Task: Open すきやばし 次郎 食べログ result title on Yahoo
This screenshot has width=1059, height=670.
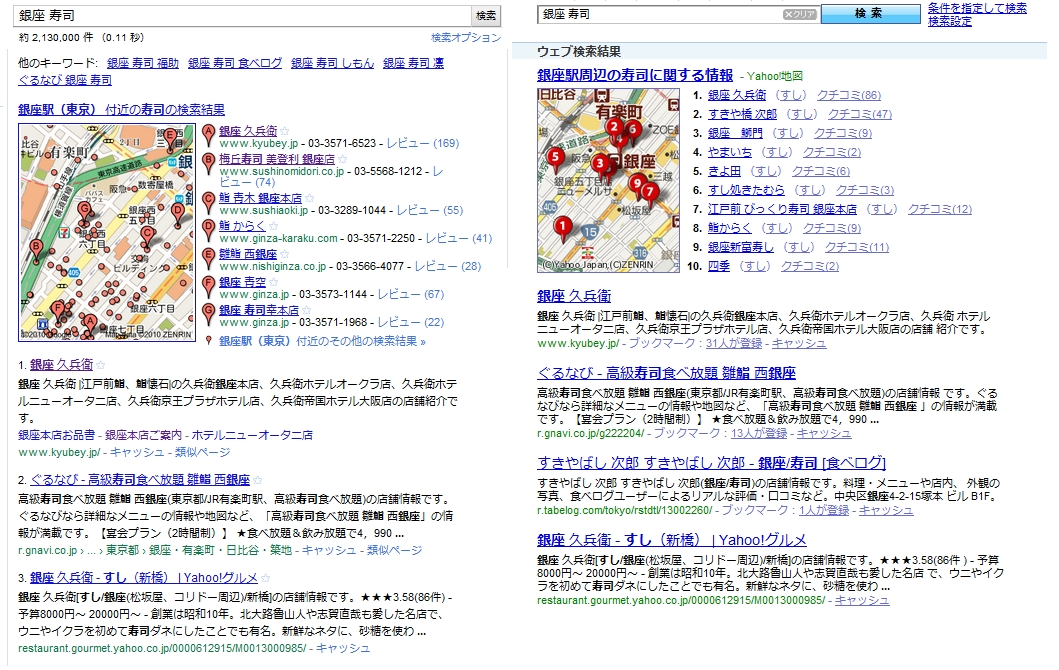Action: (711, 463)
